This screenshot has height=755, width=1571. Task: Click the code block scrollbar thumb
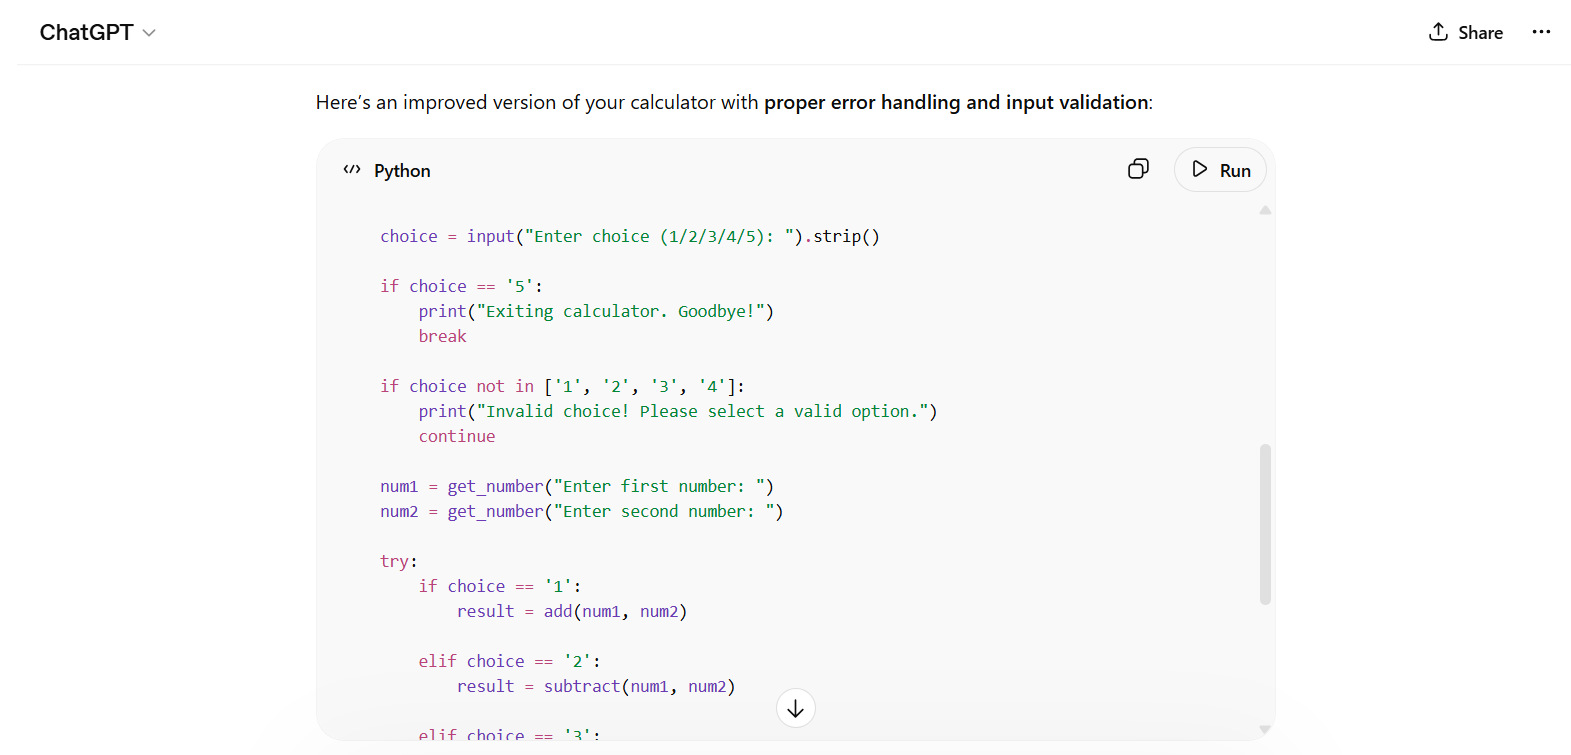pyautogui.click(x=1265, y=524)
